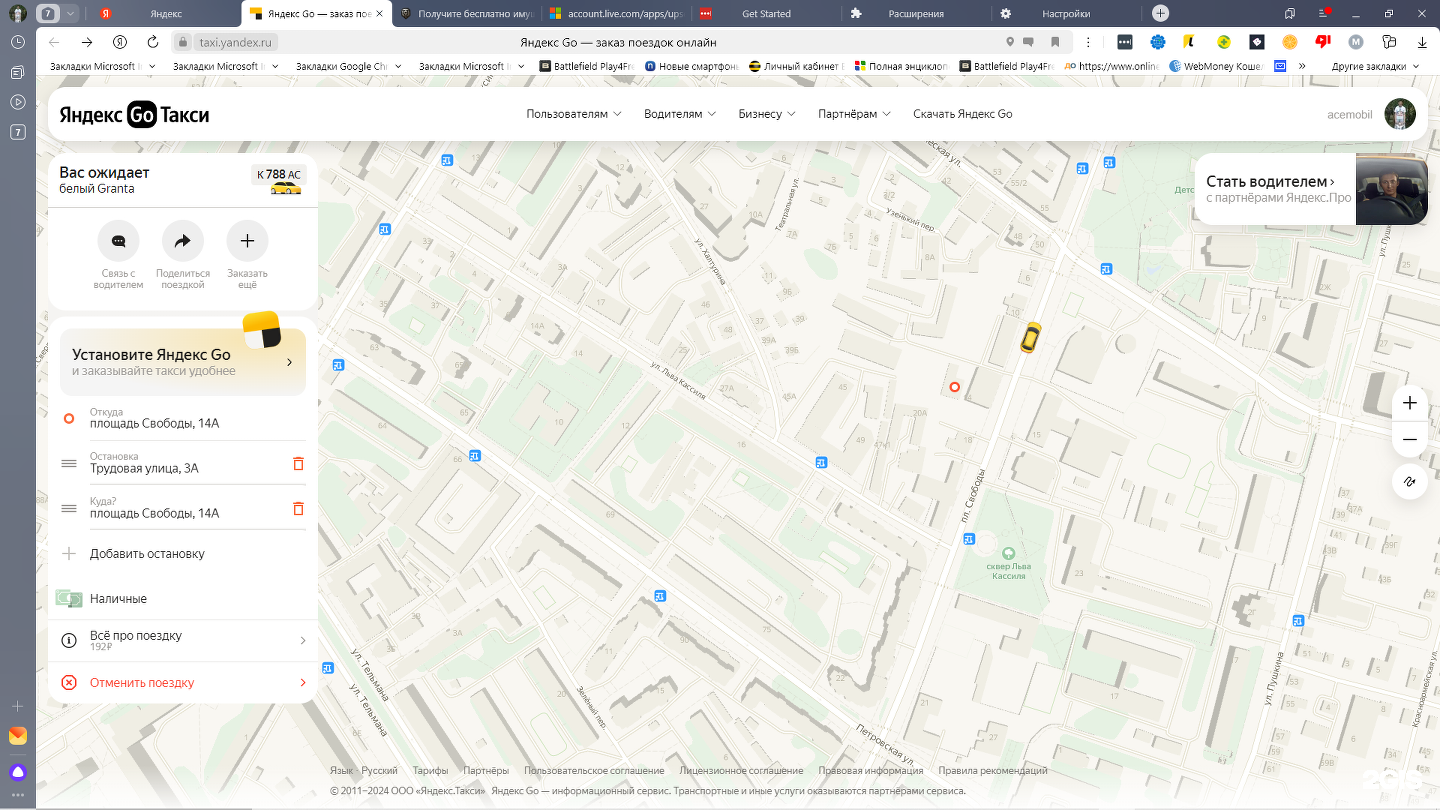The width and height of the screenshot is (1440, 810).
Task: Switch to the Get Started tab
Action: 766,13
